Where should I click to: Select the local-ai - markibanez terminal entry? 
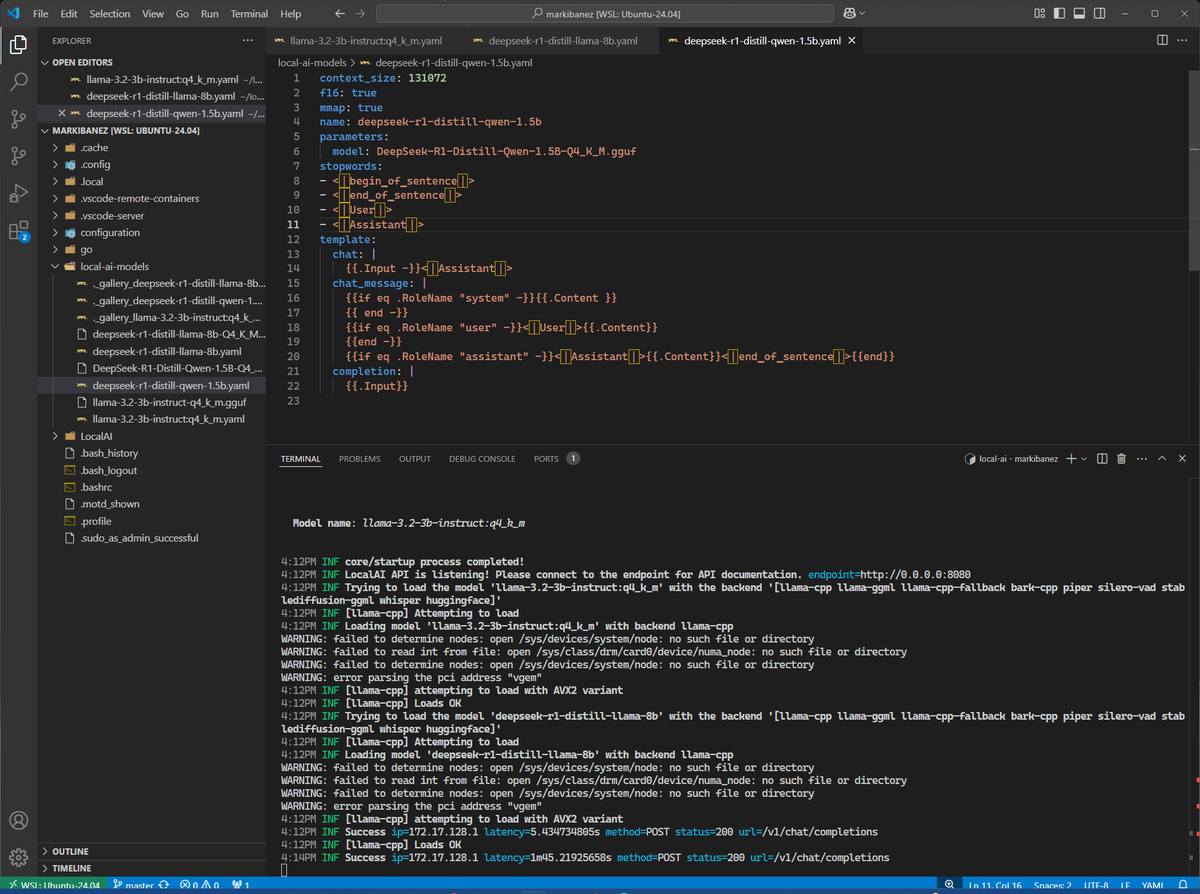pos(1011,459)
